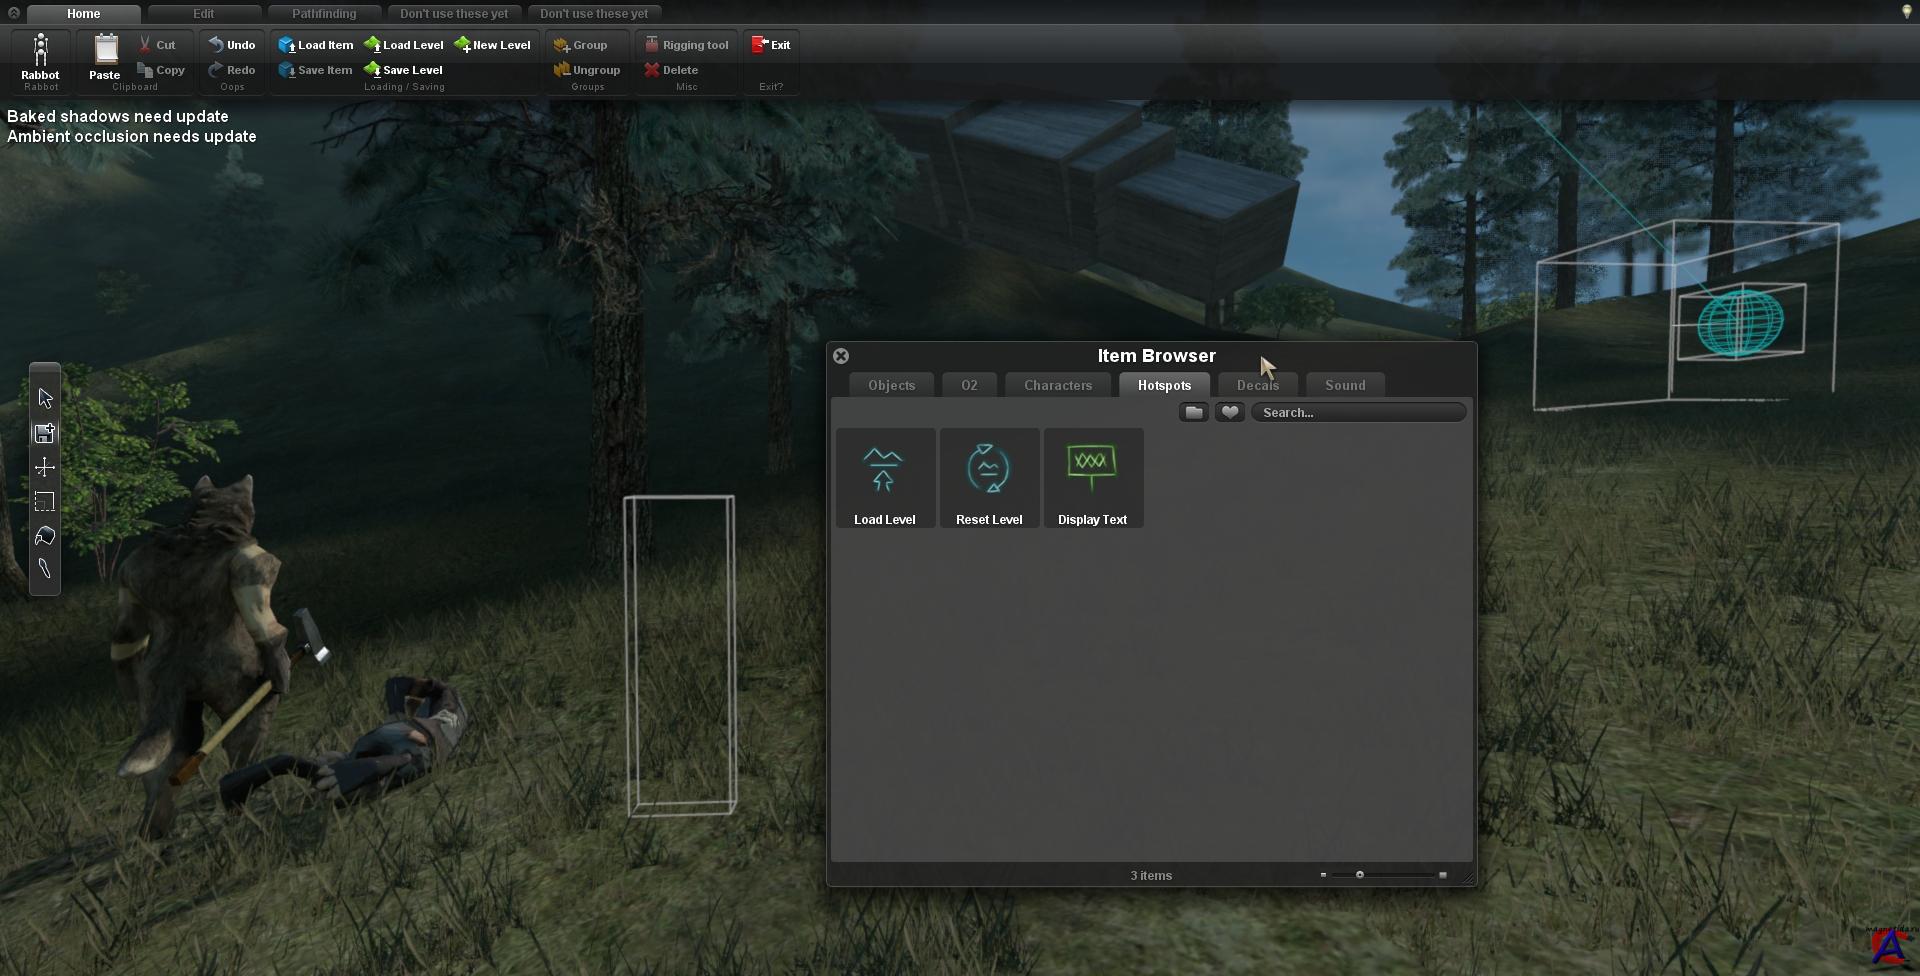Click the Search field in Item Browser

[x=1358, y=412]
